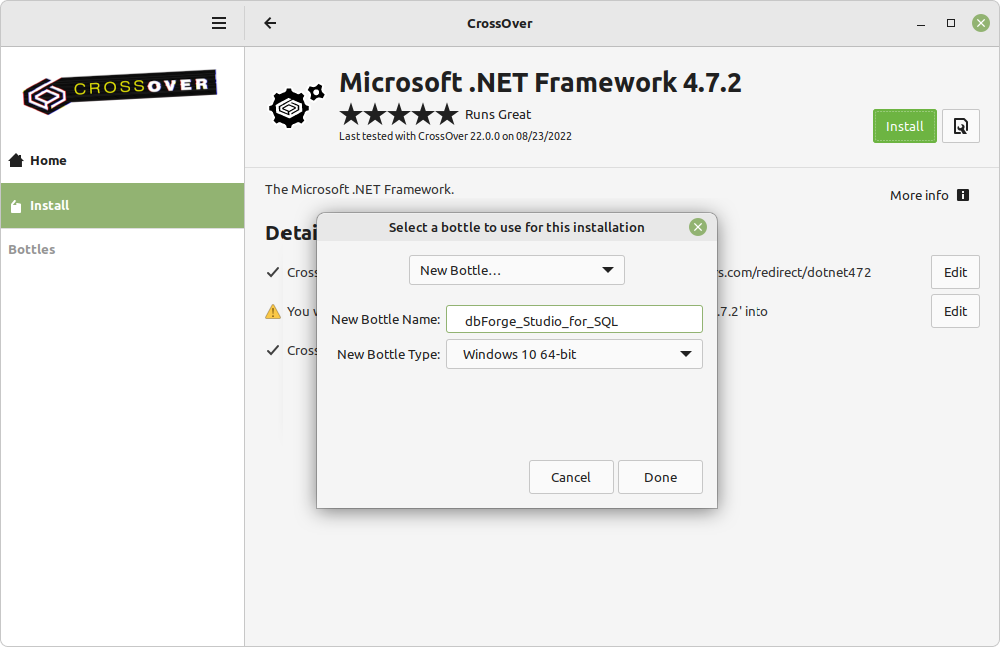This screenshot has width=1000, height=647.
Task: Click the CrossOver logo in the sidebar
Action: [121, 92]
